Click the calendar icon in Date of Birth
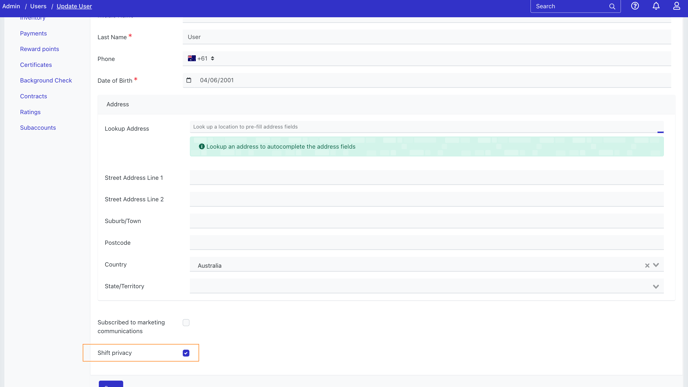688x387 pixels. tap(189, 80)
